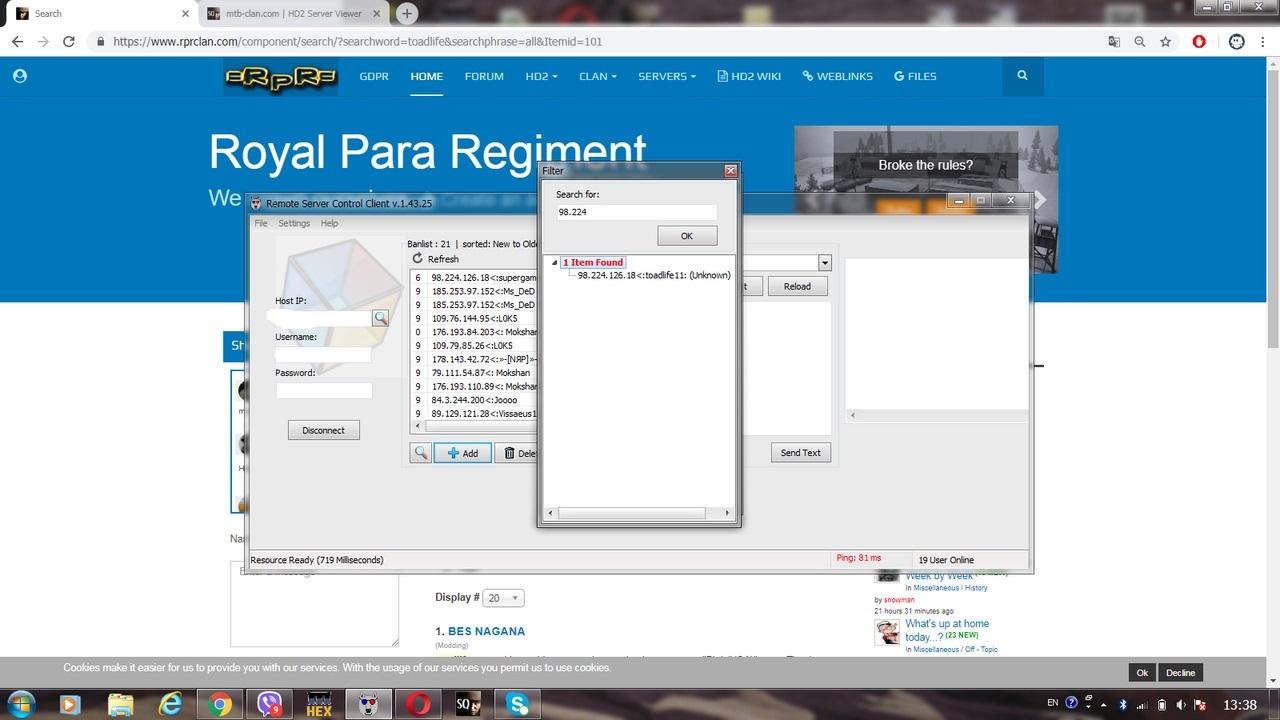Image resolution: width=1280 pixels, height=720 pixels.
Task: Open the Chrome three-dot menu
Action: pos(1265,42)
